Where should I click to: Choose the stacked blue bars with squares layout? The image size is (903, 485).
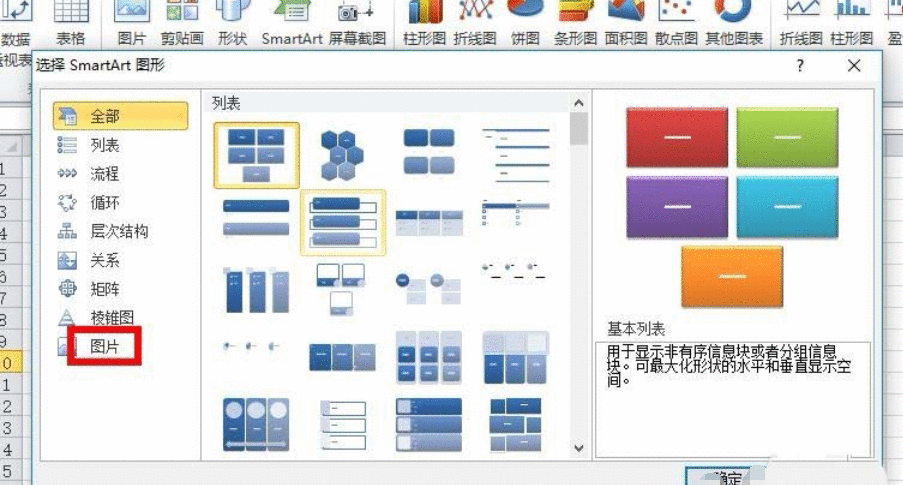coord(429,425)
